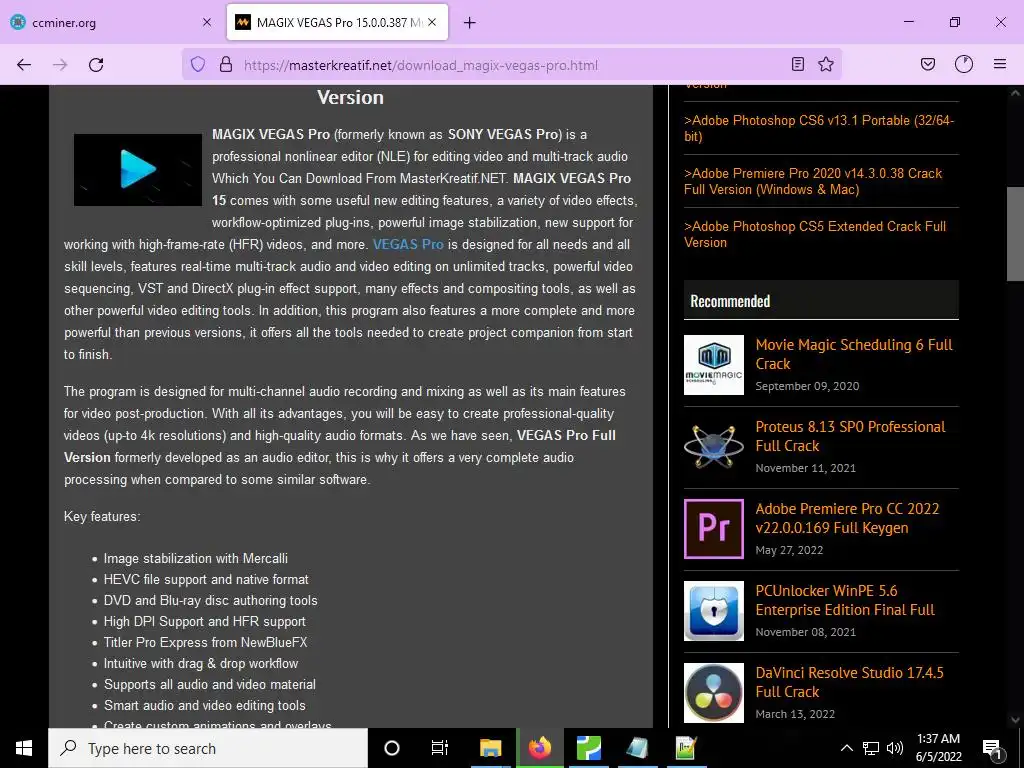This screenshot has width=1024, height=768.
Task: Click the Recommended section heading
Action: coord(730,301)
